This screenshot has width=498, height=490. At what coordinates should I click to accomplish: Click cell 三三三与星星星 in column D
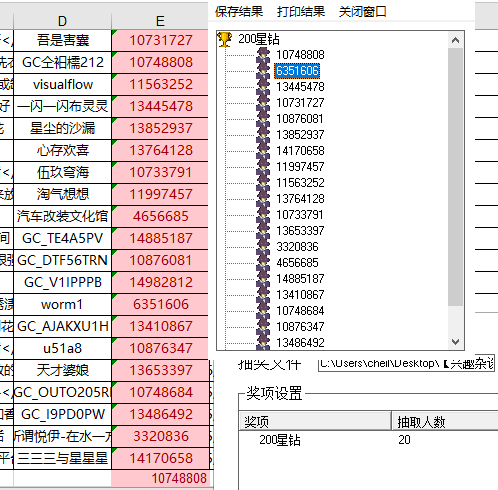(62, 458)
